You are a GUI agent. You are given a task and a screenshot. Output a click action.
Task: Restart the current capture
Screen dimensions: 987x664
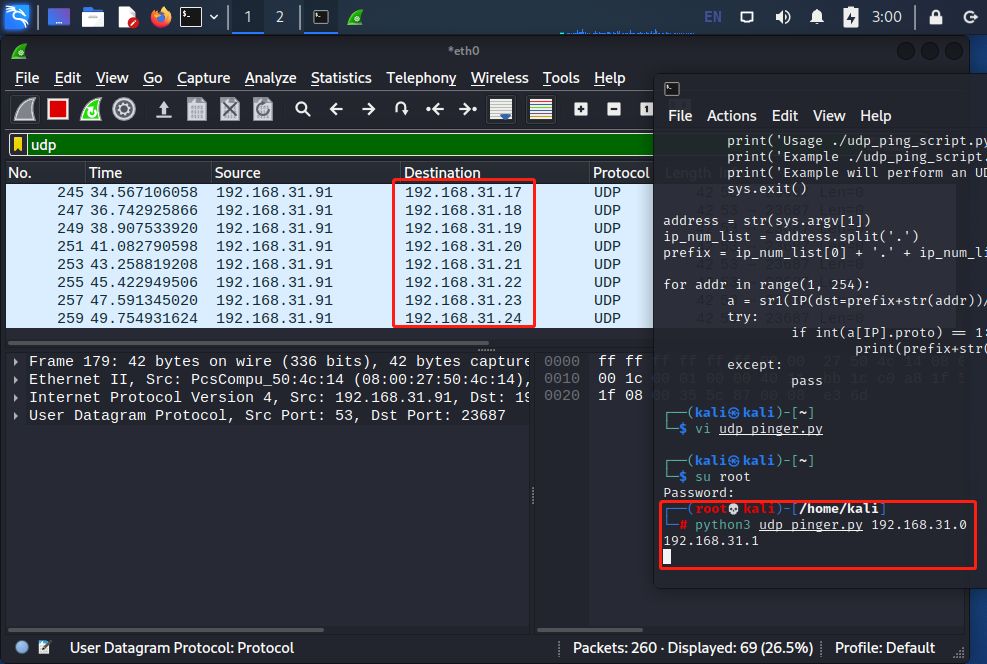pos(91,109)
